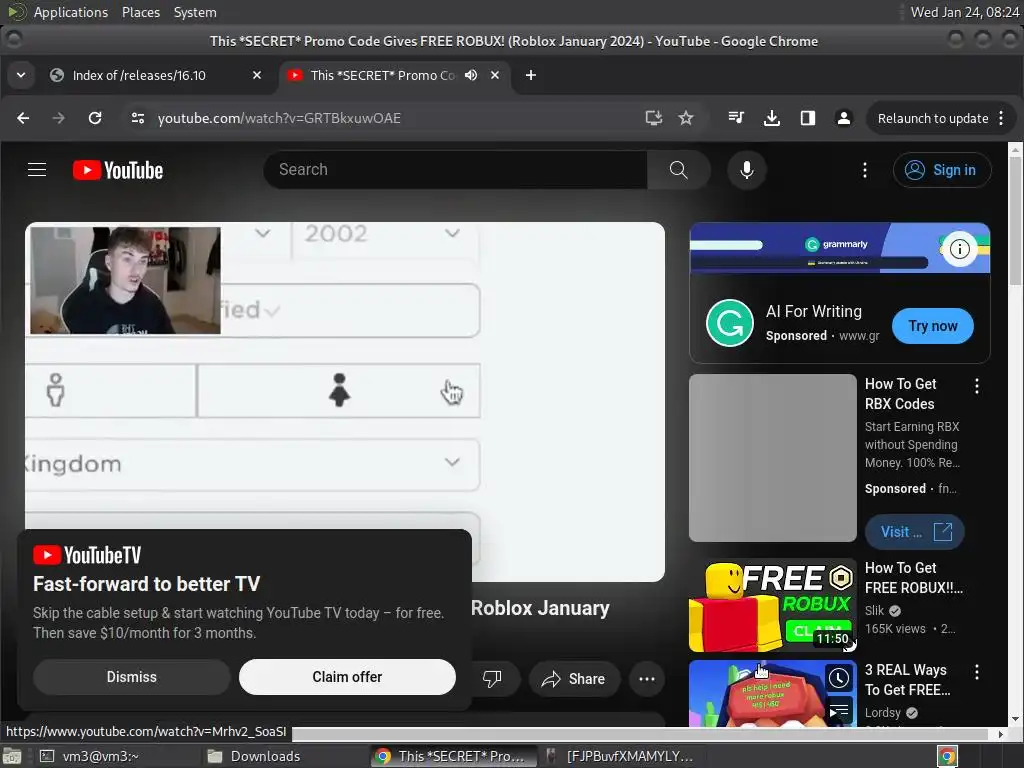The width and height of the screenshot is (1024, 768).
Task: Toggle Chrome side panel icon
Action: point(808,118)
